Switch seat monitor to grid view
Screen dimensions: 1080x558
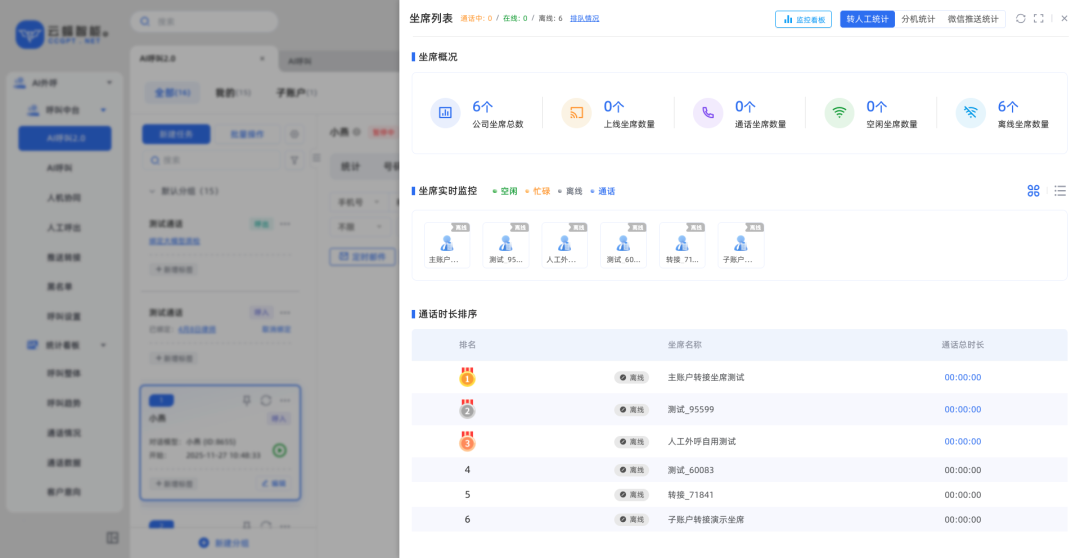pyautogui.click(x=1033, y=191)
